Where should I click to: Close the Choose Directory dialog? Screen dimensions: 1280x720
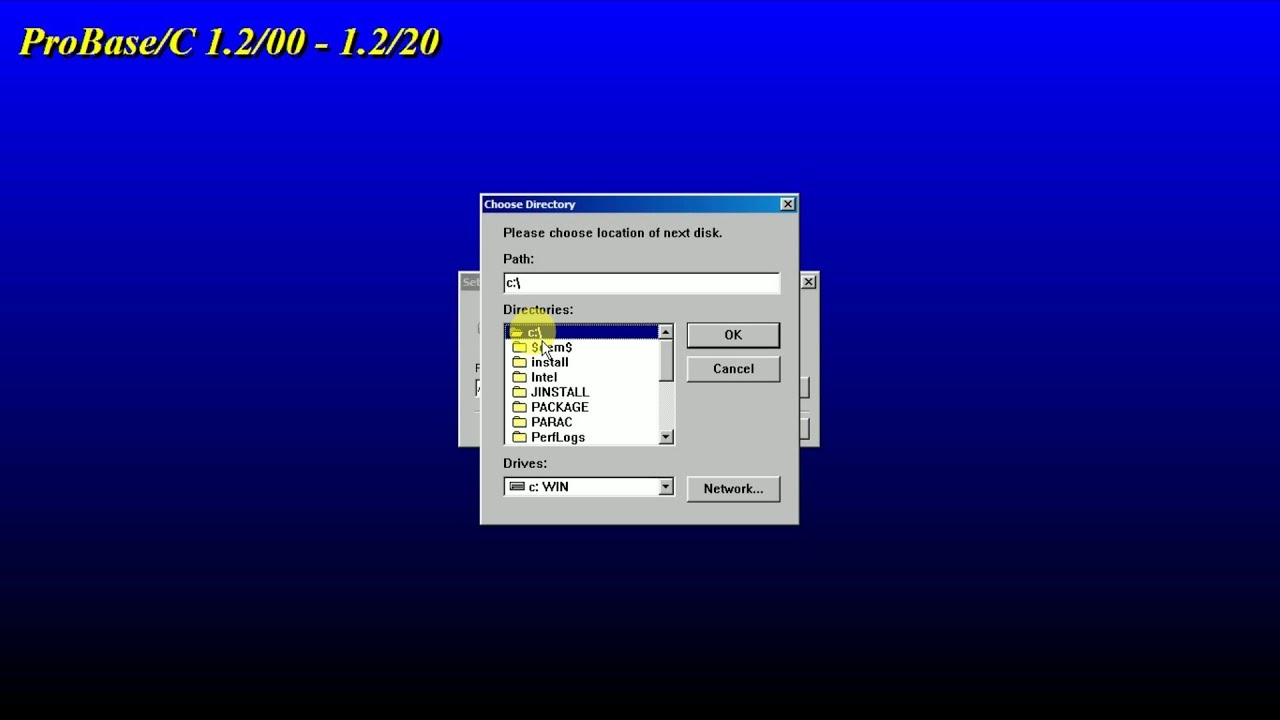788,204
